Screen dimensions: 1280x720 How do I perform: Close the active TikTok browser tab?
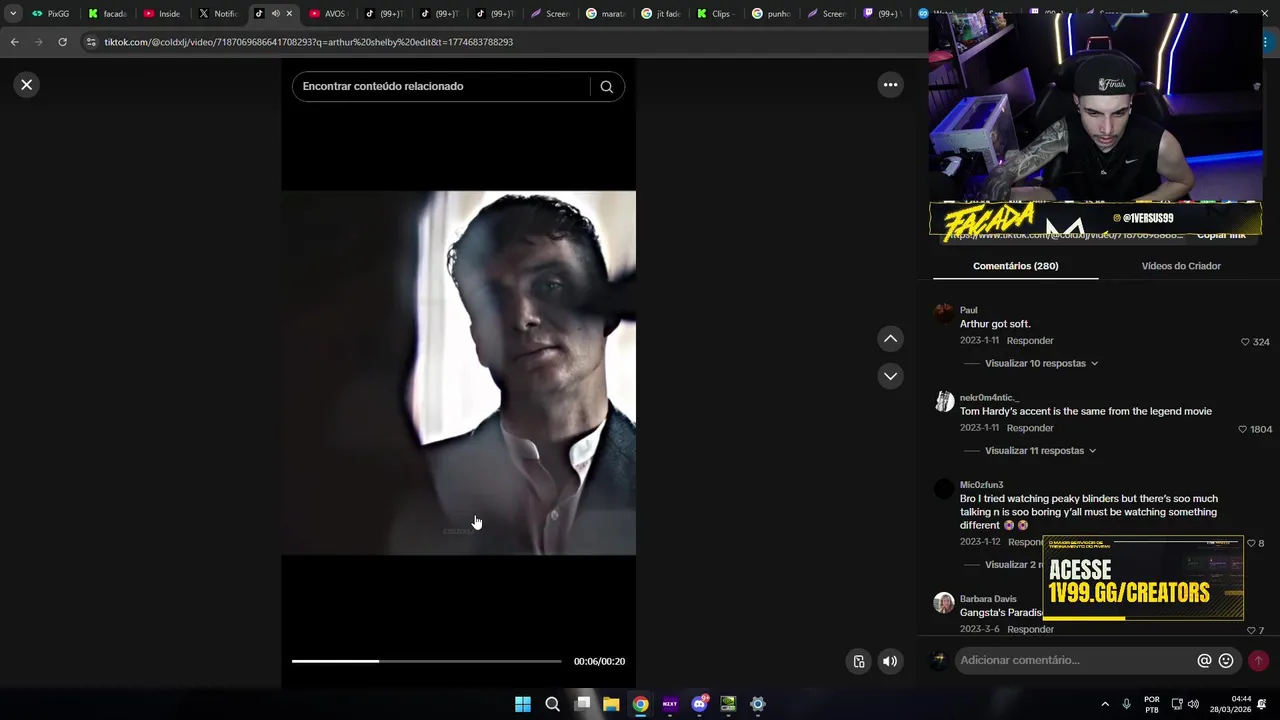pyautogui.click(x=289, y=14)
